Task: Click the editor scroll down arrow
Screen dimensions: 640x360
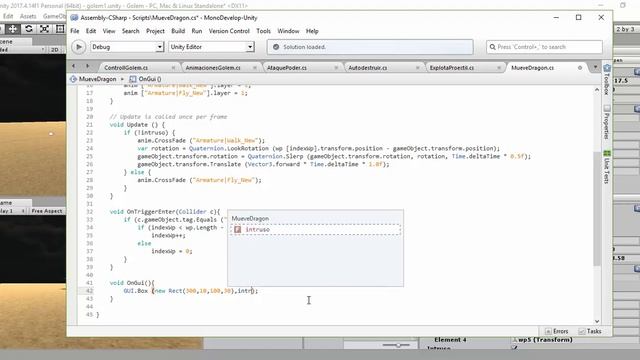Action: pos(597,322)
